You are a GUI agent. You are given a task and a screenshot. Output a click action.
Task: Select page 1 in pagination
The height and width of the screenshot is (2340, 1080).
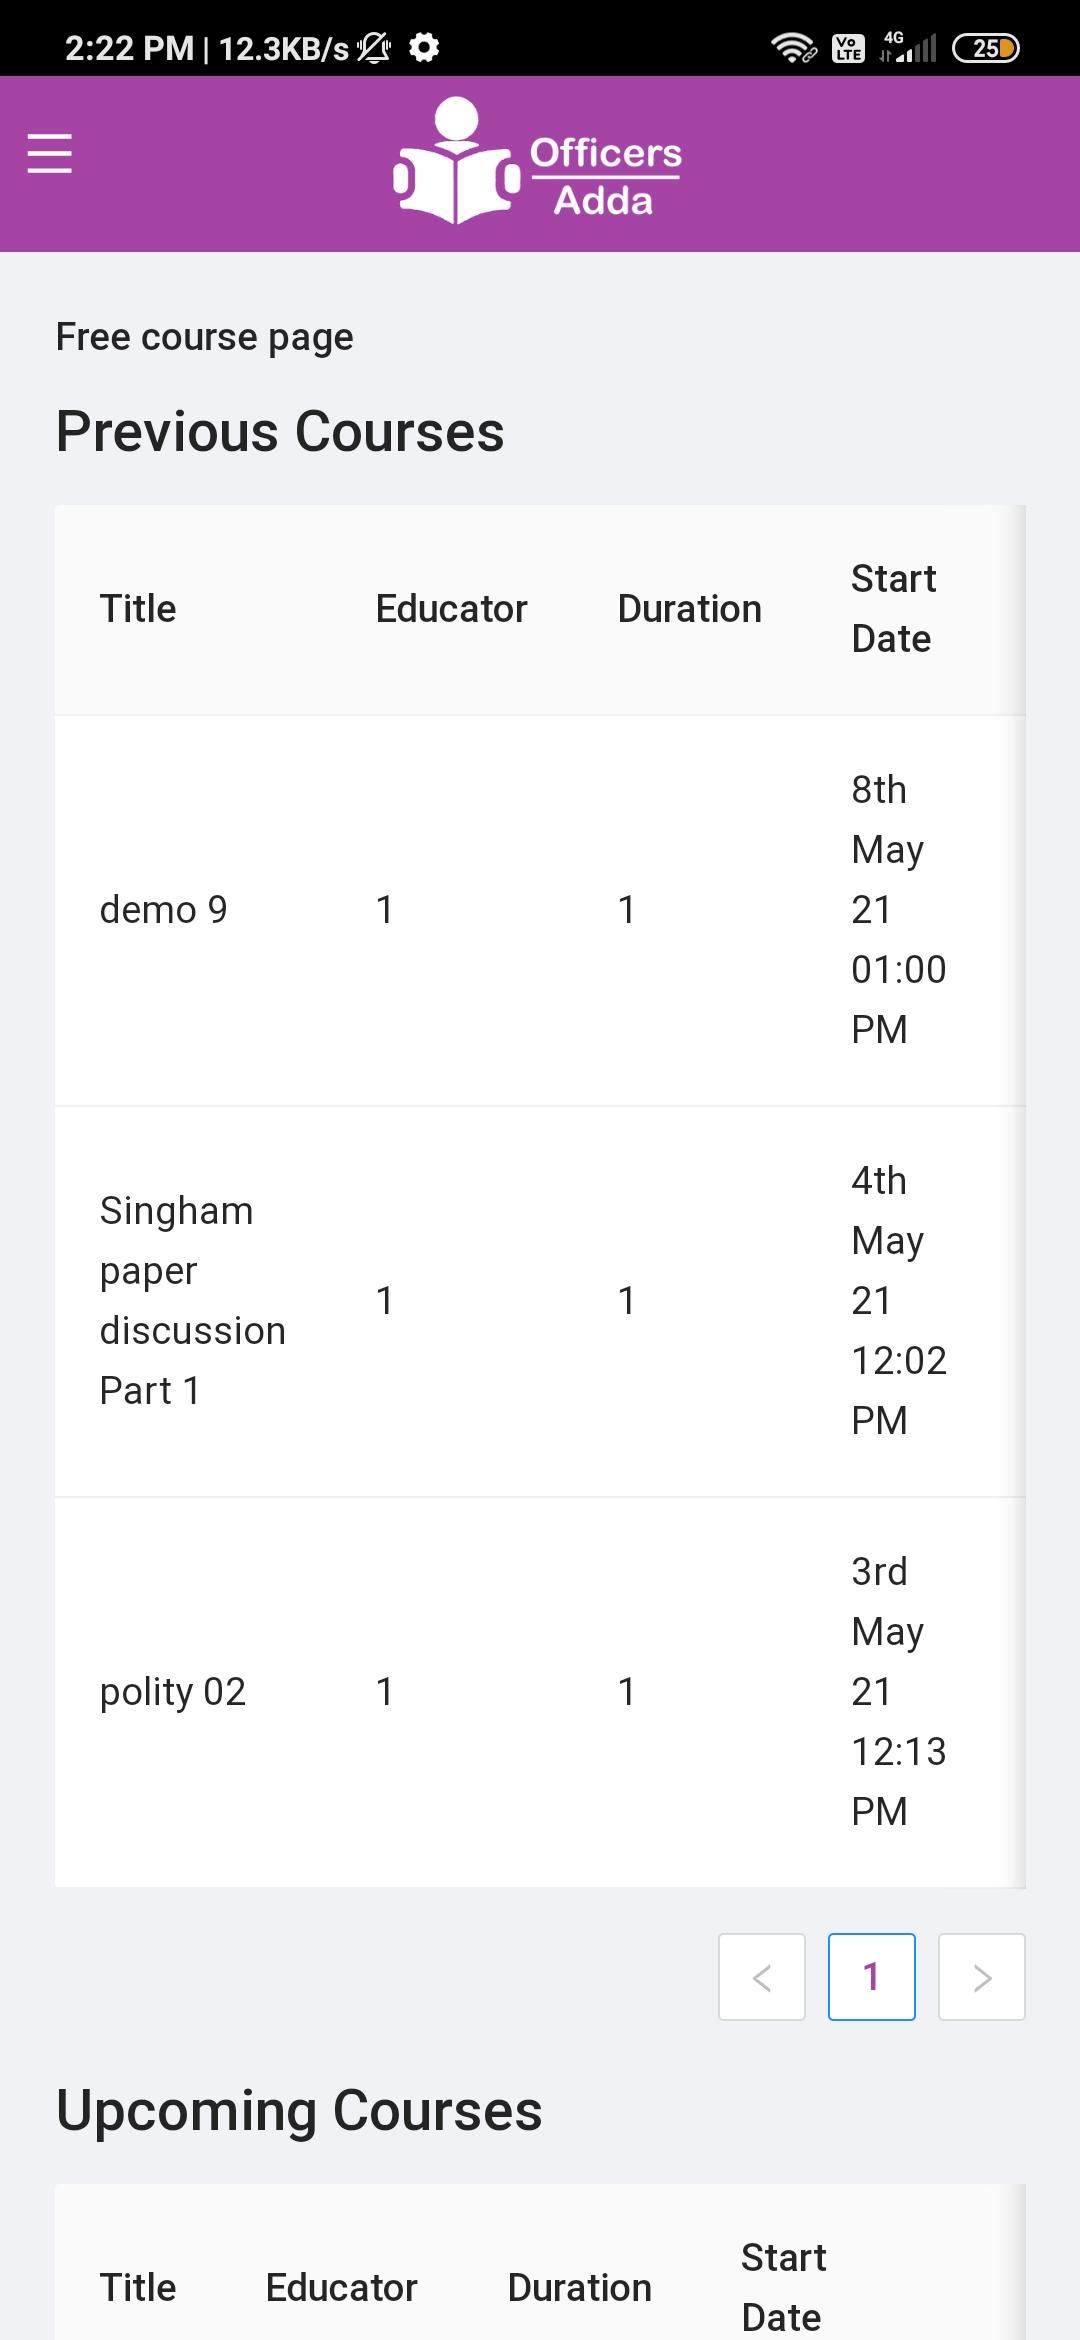click(x=872, y=1977)
